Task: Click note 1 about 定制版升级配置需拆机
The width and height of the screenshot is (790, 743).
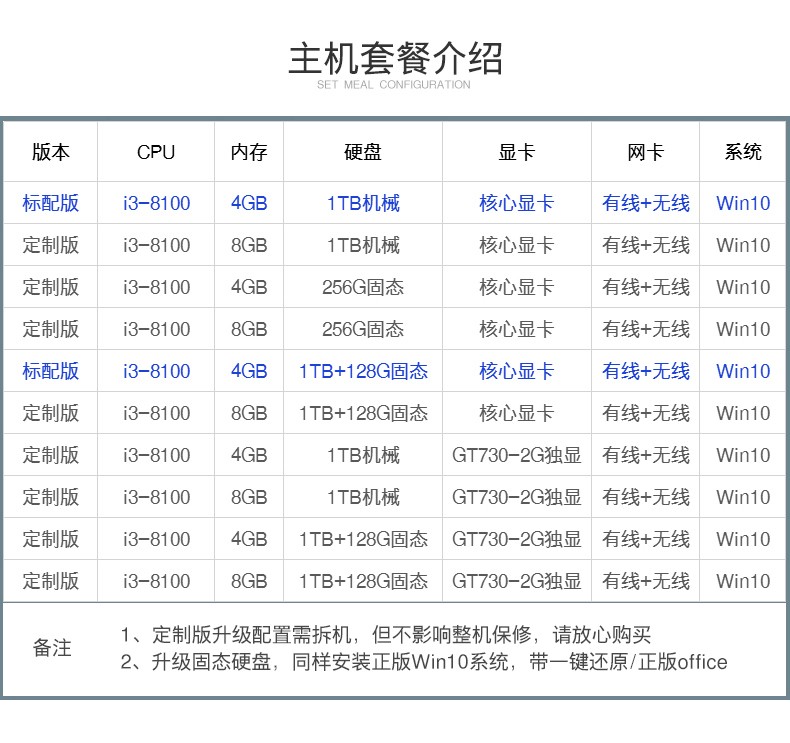Action: (385, 635)
